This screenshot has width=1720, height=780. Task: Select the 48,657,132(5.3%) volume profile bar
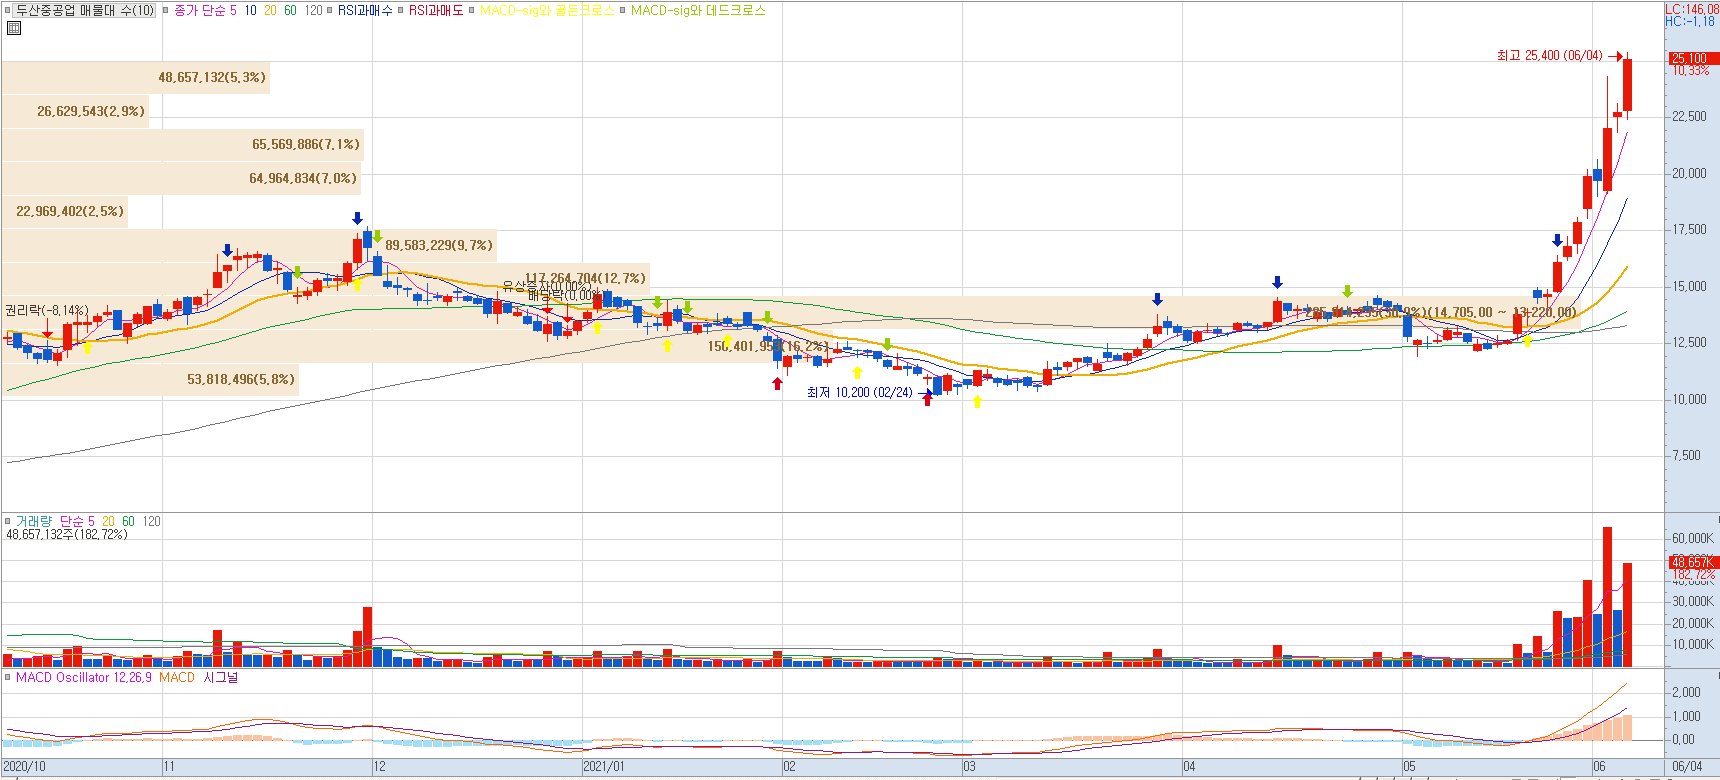136,77
